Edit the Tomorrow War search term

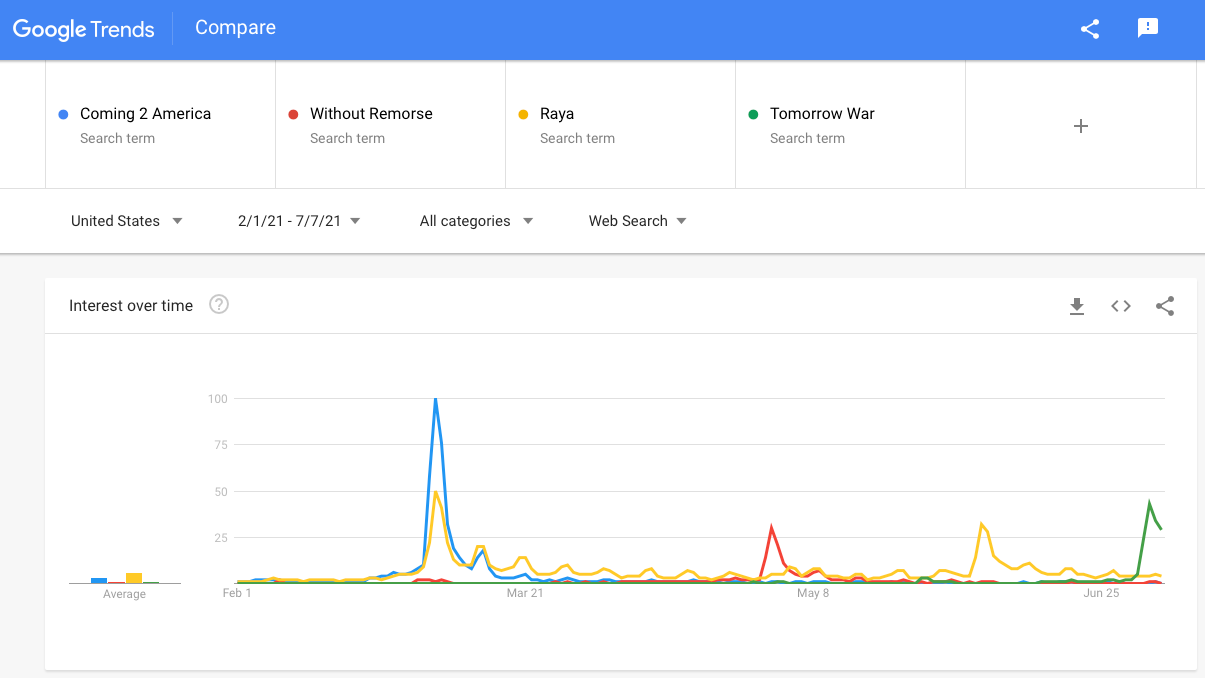pyautogui.click(x=850, y=125)
